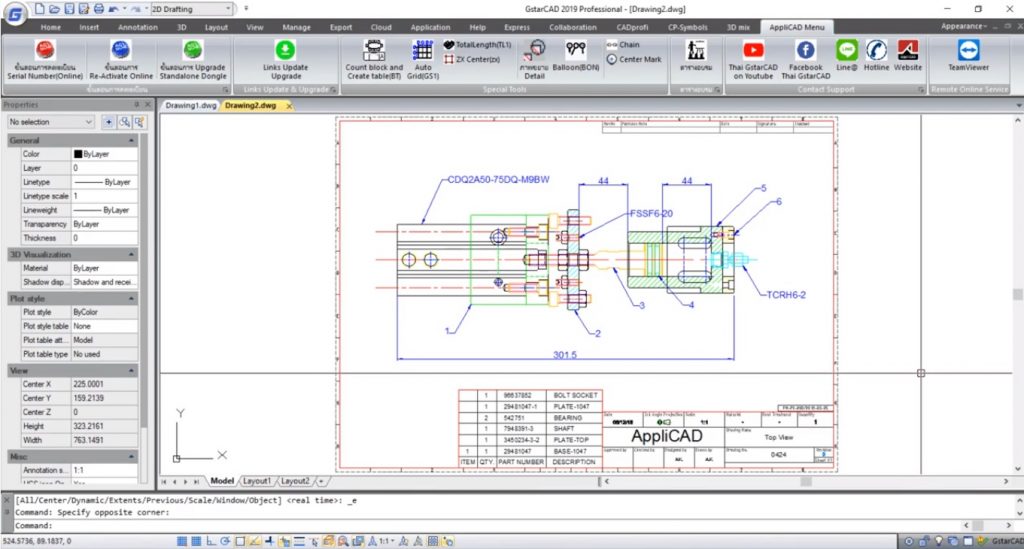Select the Chain tool
Viewport: 1024px width, 549px height.
pos(623,44)
